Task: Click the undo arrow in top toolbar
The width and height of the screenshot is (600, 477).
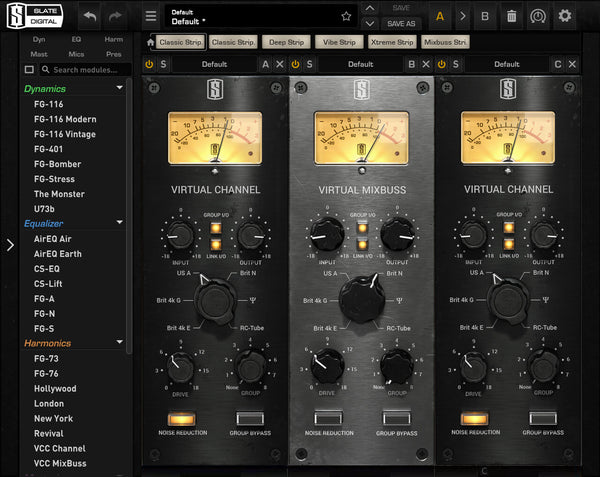Action: (x=90, y=17)
